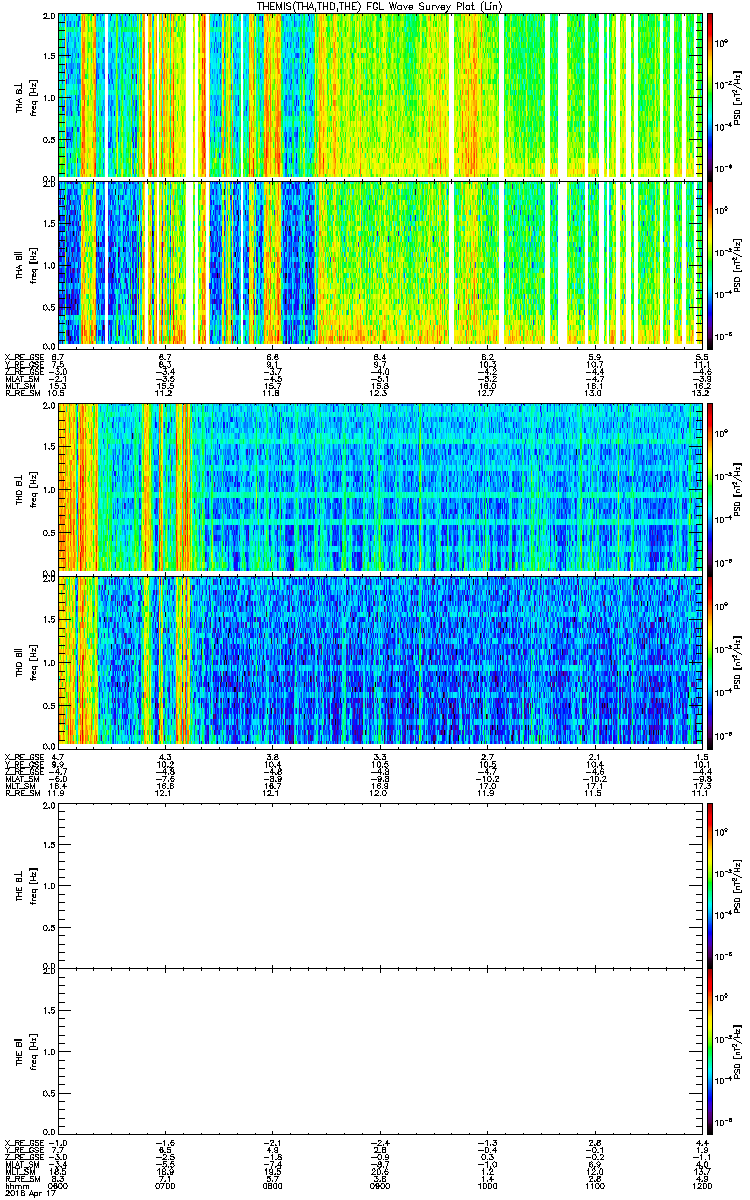Viewport: 750px width, 1200px height.
Task: Click the PSD color bar beside THA B-perpendicular
Action: coord(710,95)
